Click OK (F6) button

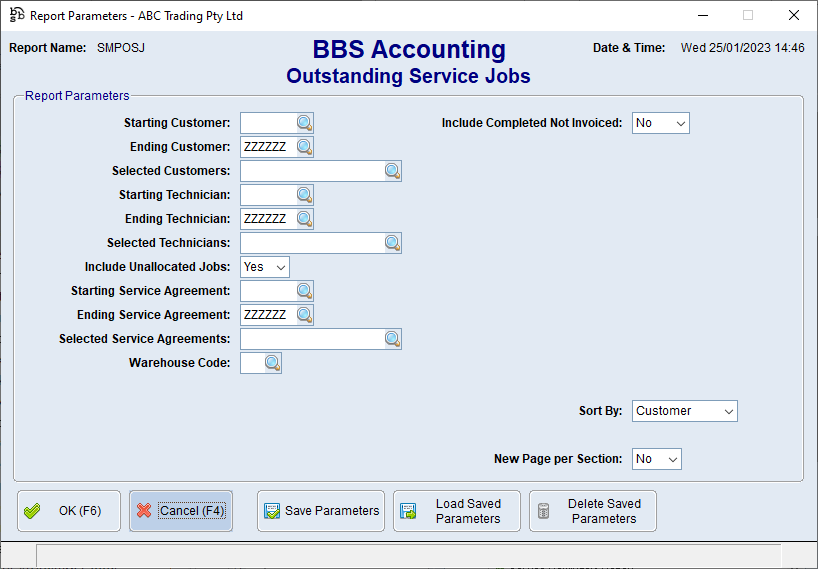(x=69, y=511)
